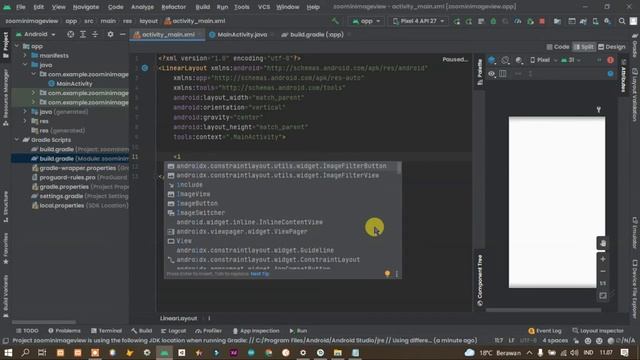Choose ImageButton from autocomplete list

pyautogui.click(x=282, y=203)
